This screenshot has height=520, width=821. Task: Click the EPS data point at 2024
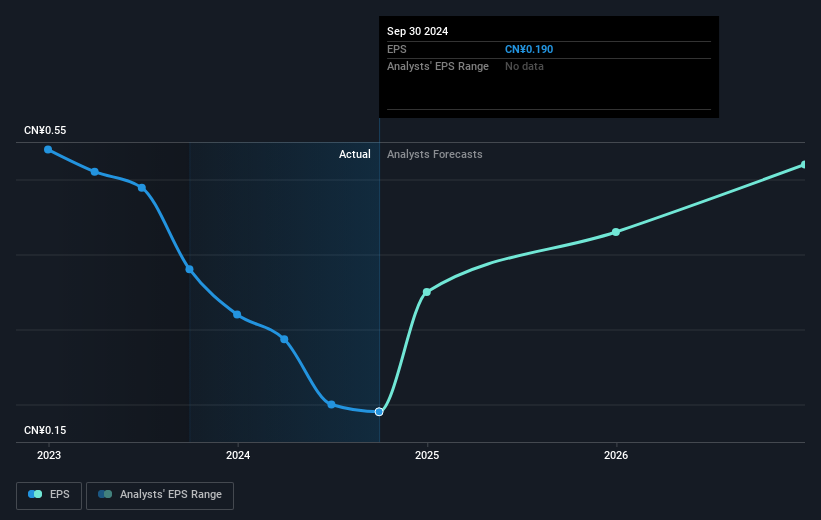pos(237,314)
